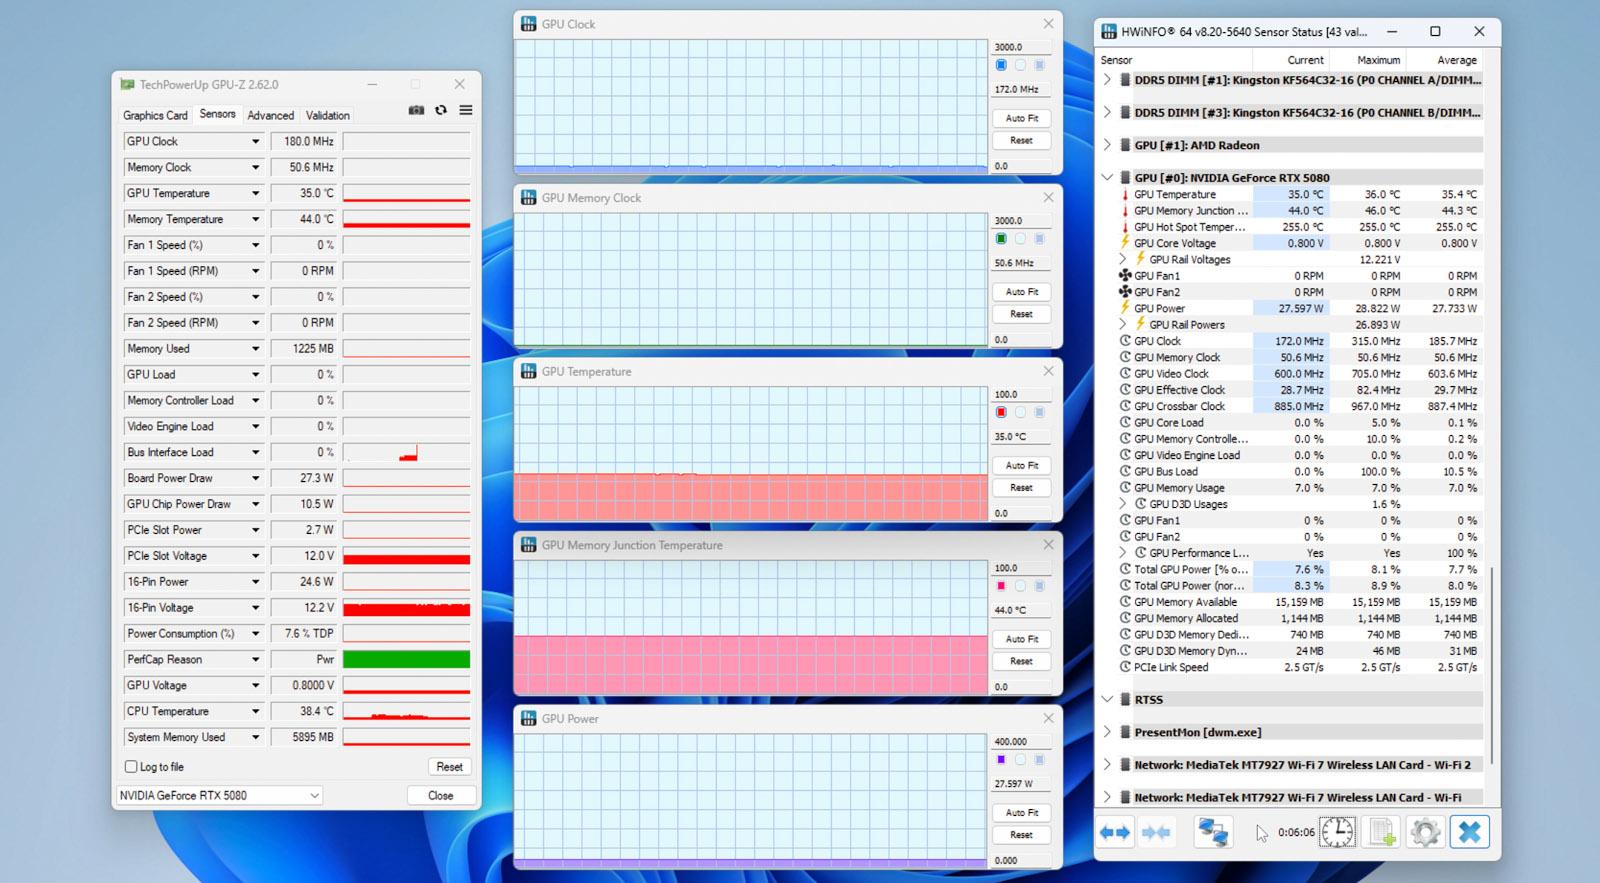Screen dimensions: 1600x883
Task: Click HWiNFO collapse columns arrows icon
Action: pos(1157,832)
